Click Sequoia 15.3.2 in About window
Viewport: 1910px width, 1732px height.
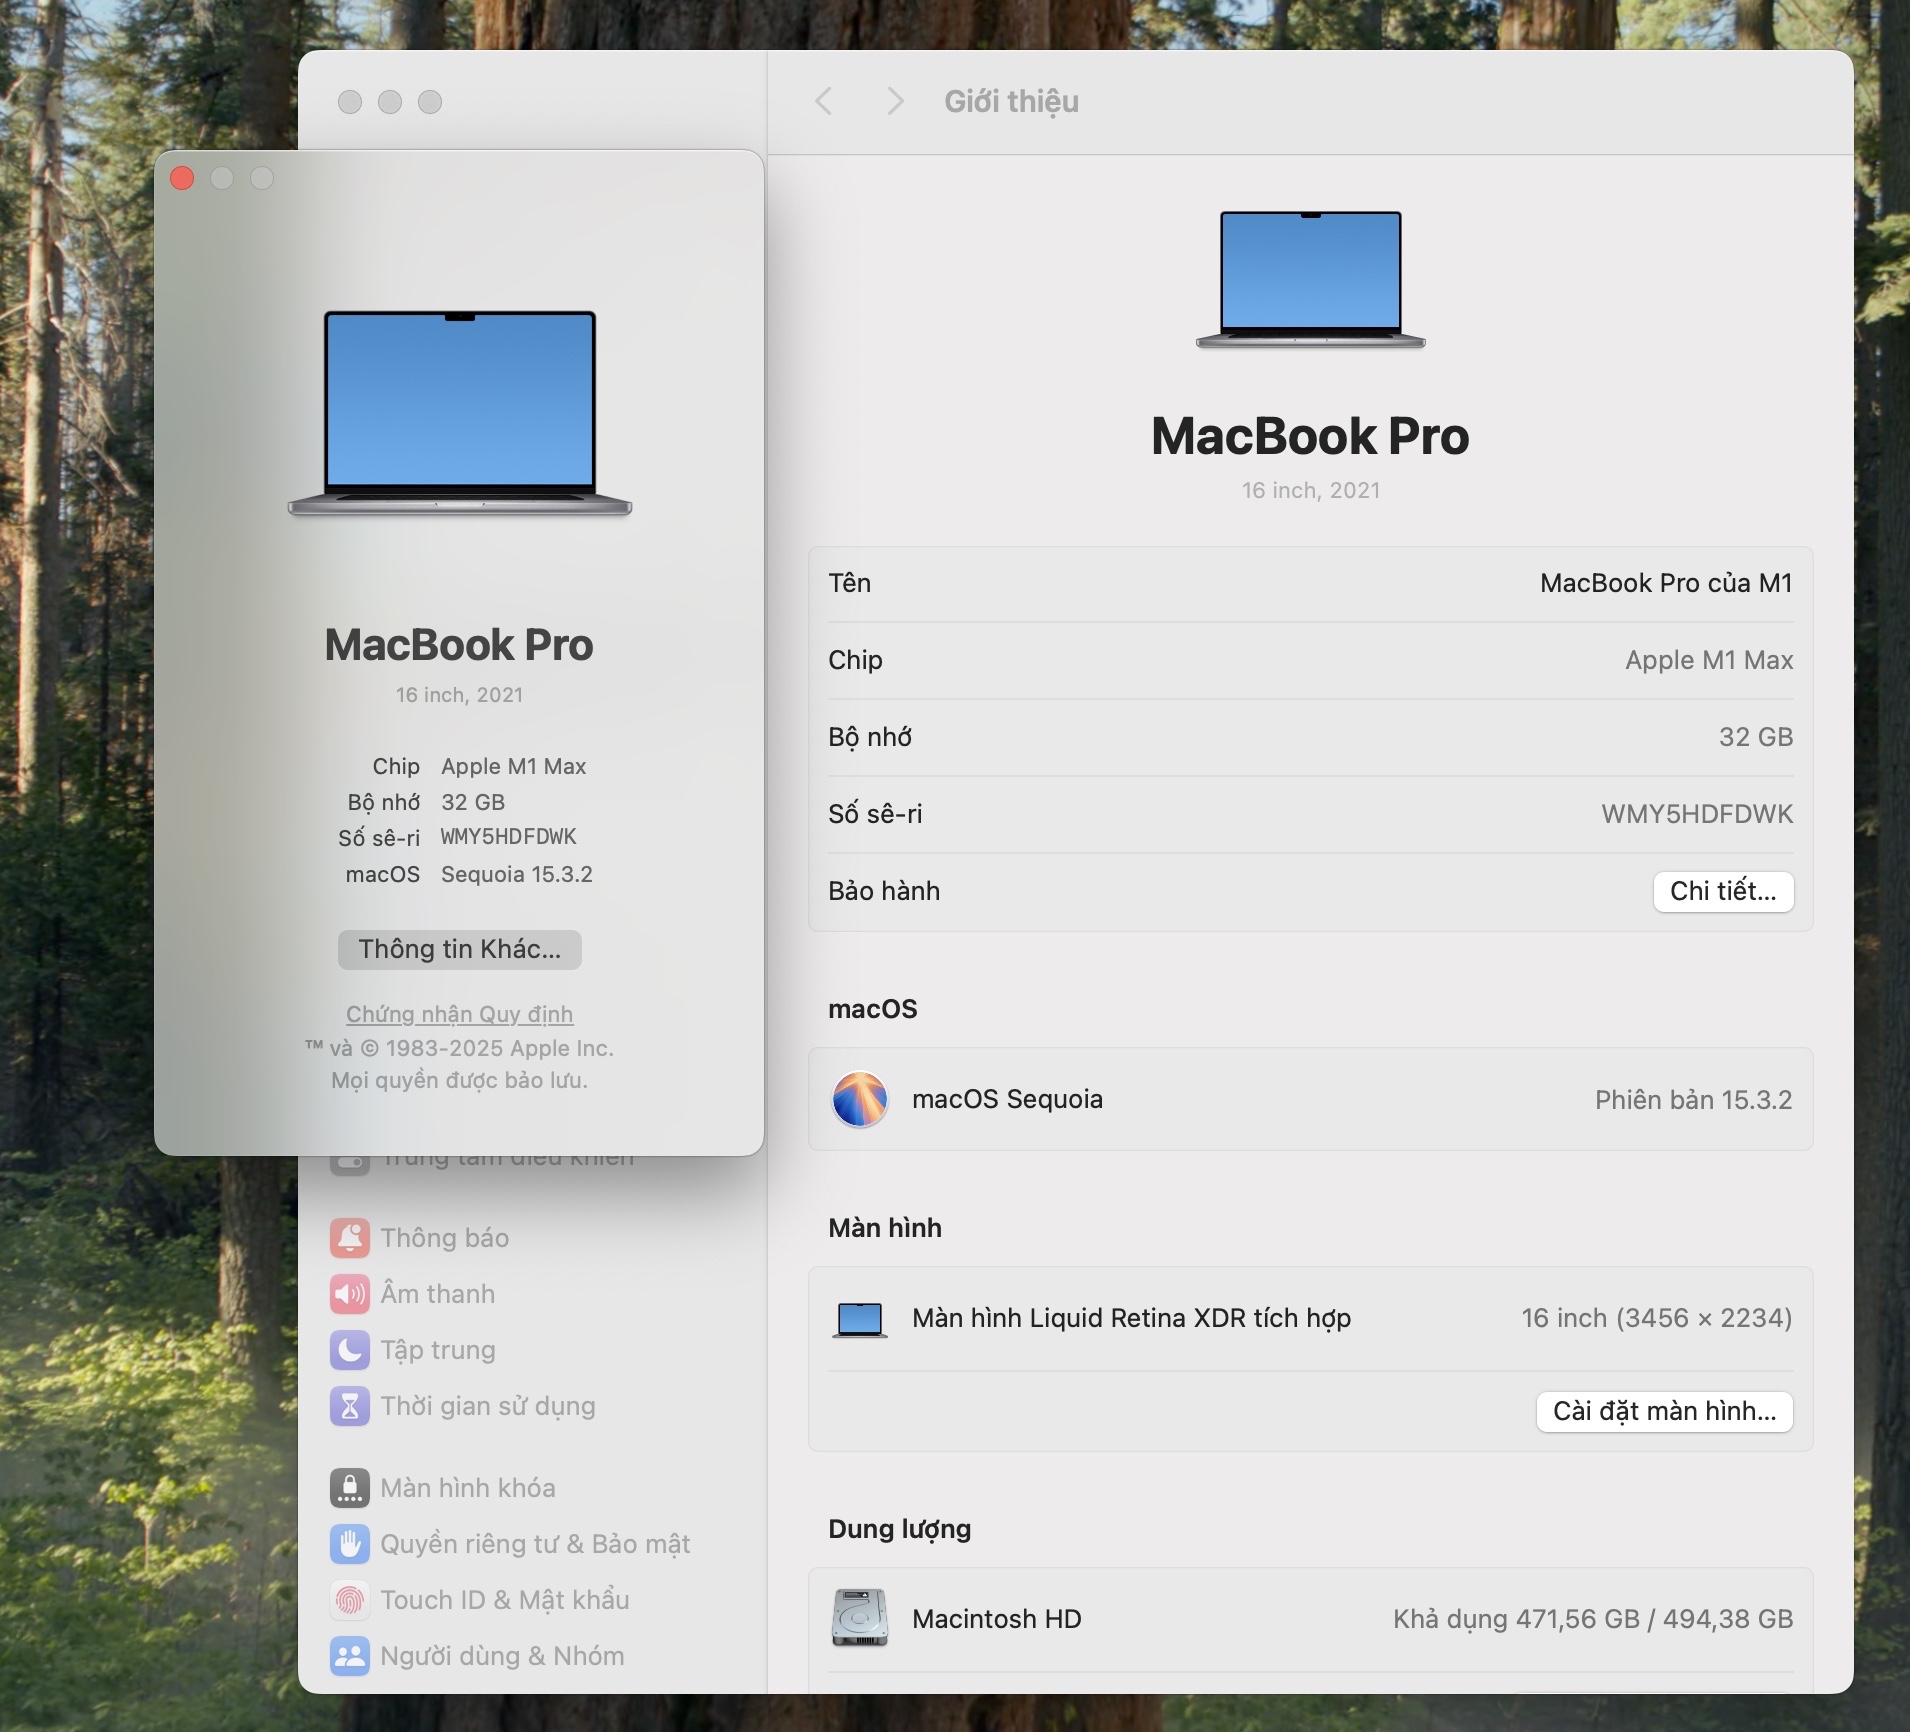click(x=517, y=874)
